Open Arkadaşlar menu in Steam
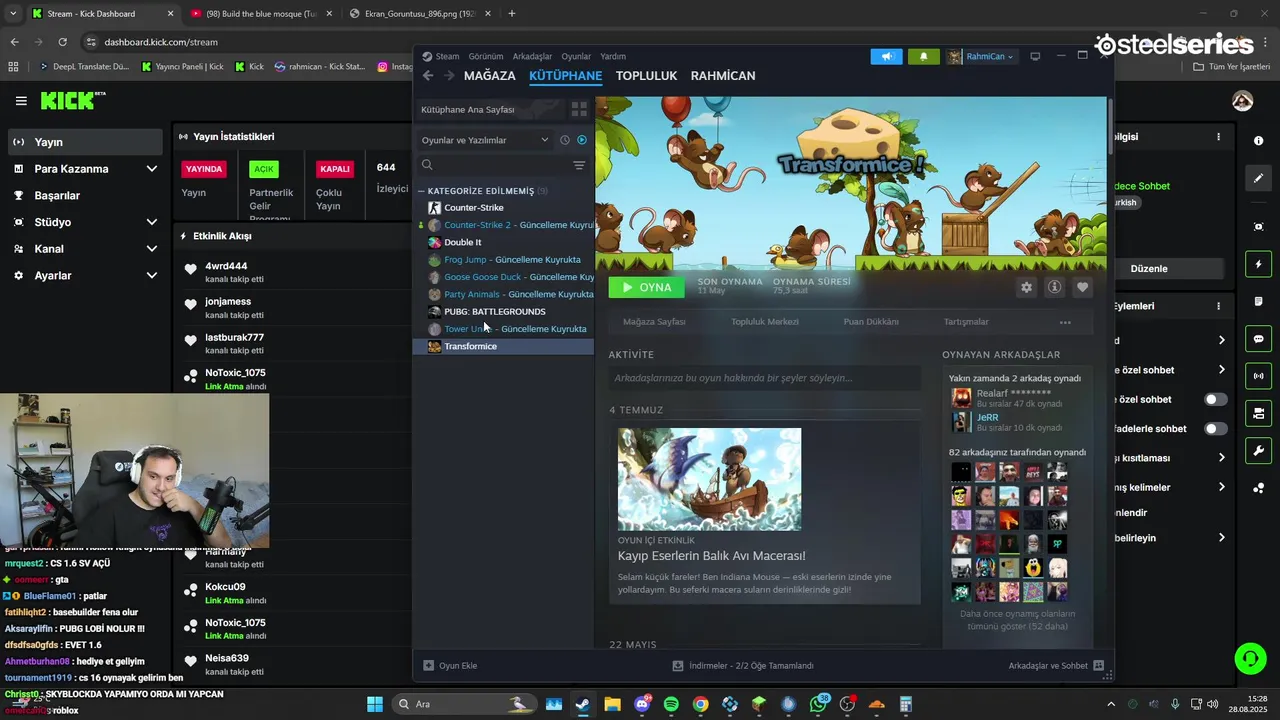Image resolution: width=1280 pixels, height=720 pixels. point(532,56)
